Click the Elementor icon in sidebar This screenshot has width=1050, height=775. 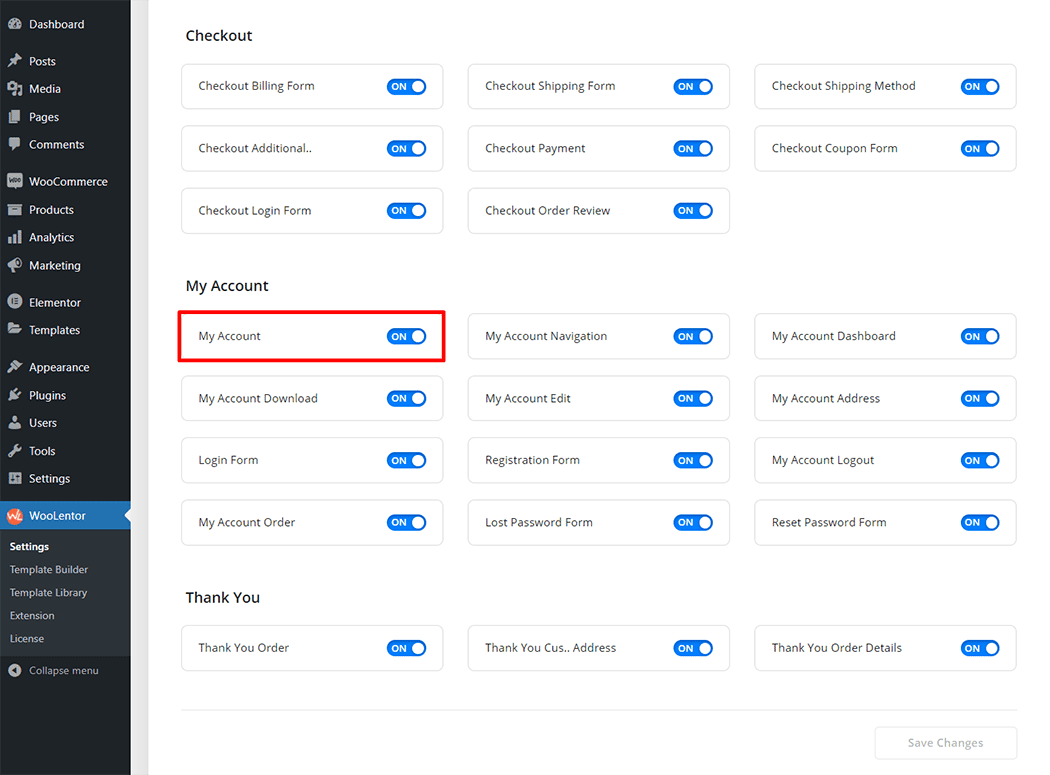[15, 302]
